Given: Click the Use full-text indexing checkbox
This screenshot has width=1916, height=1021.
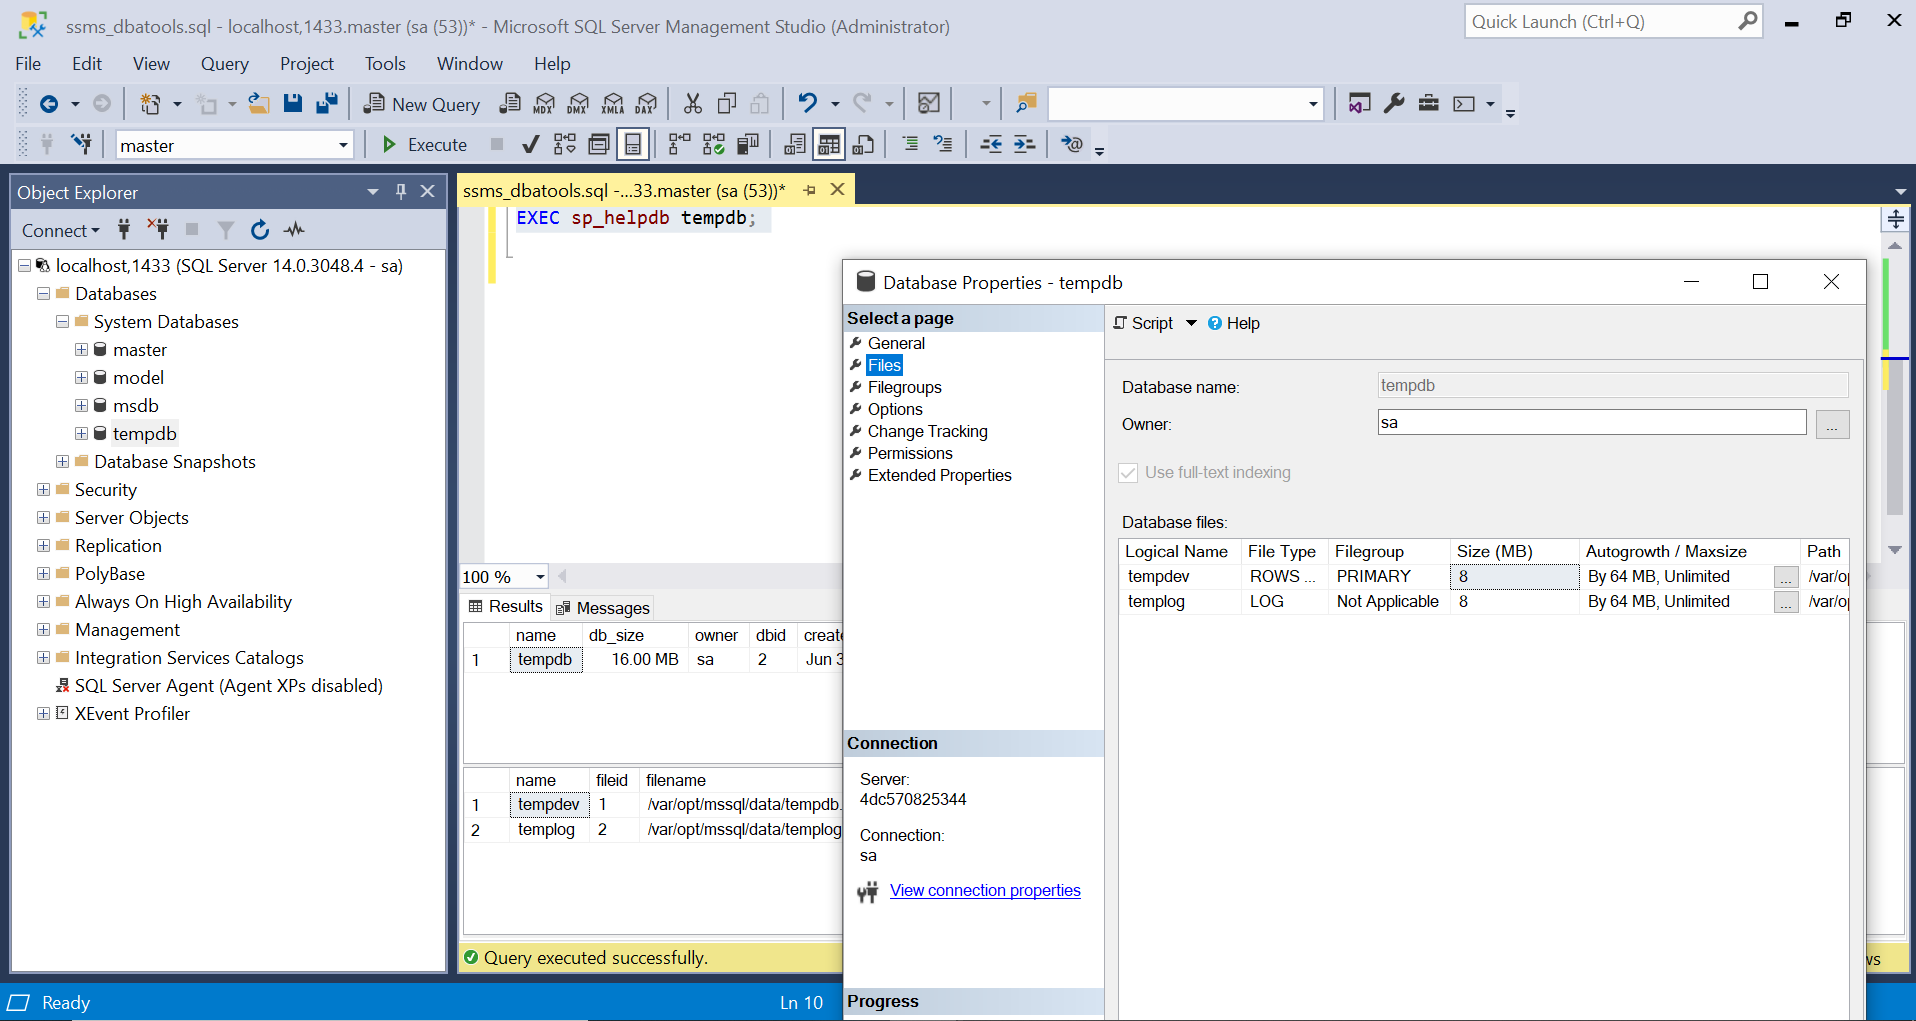Looking at the screenshot, I should point(1128,472).
